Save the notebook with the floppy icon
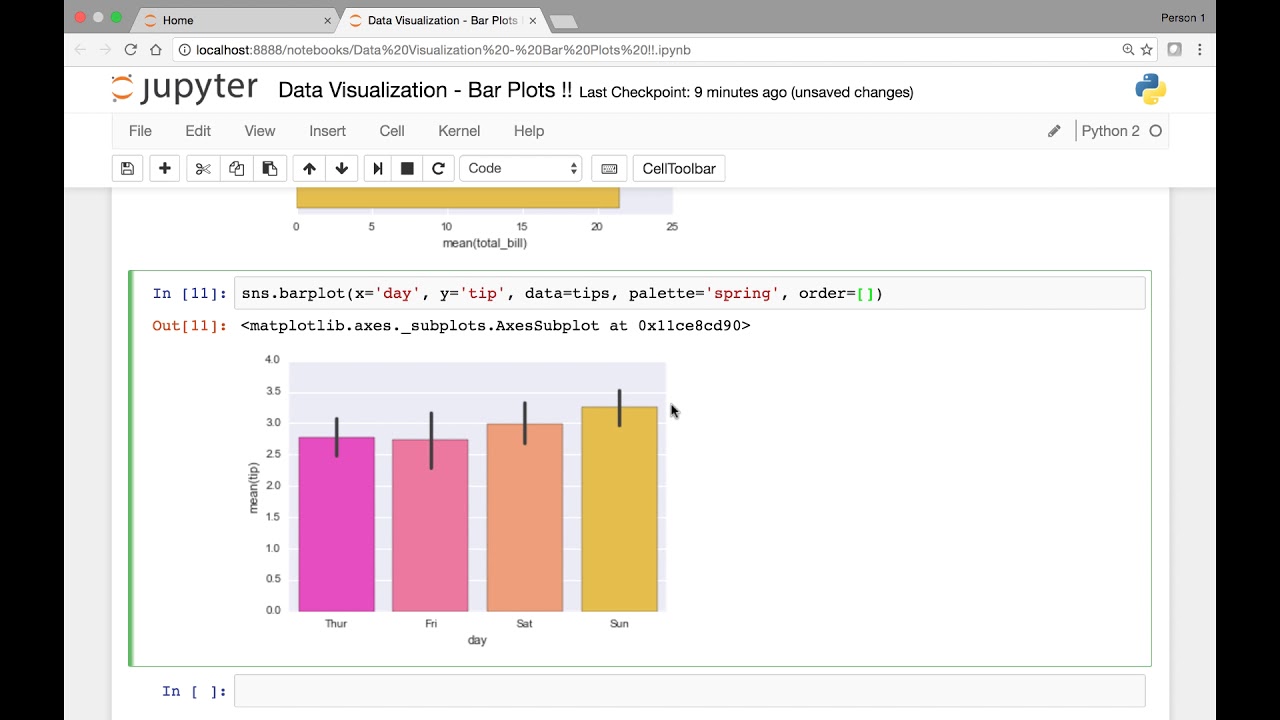This screenshot has height=720, width=1280. (127, 168)
